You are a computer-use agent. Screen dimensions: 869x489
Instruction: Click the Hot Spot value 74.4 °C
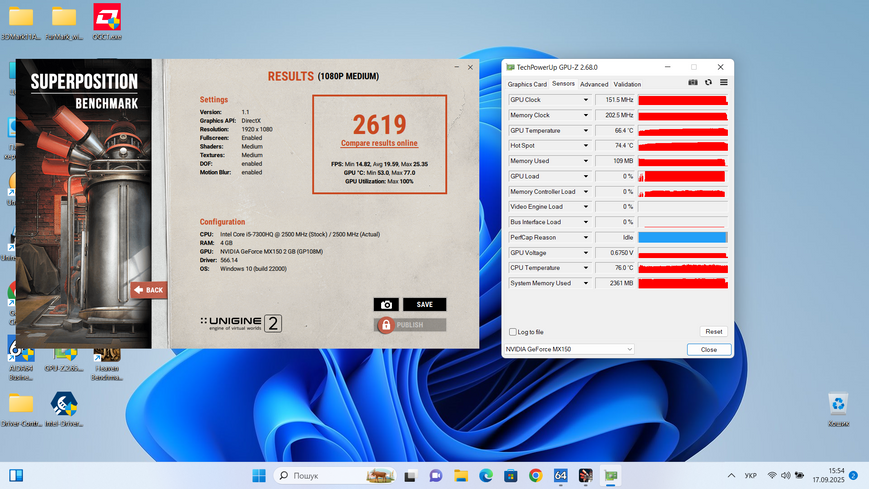pyautogui.click(x=615, y=146)
